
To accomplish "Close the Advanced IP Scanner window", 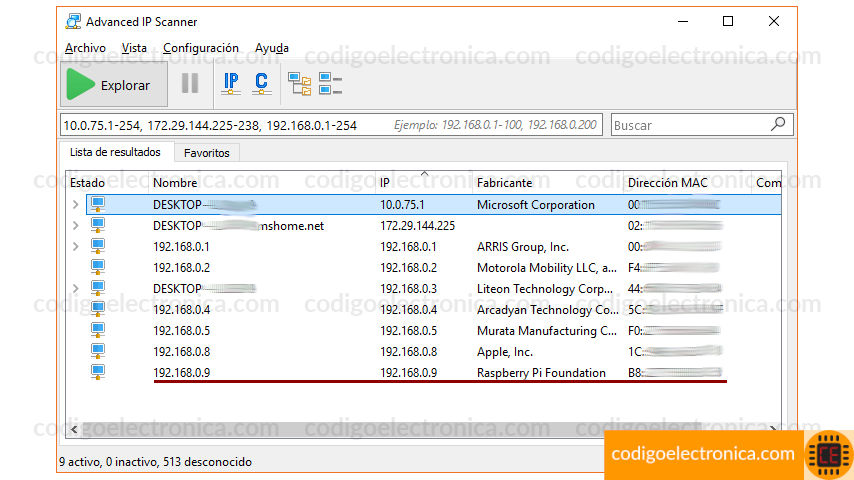I will tap(773, 21).
